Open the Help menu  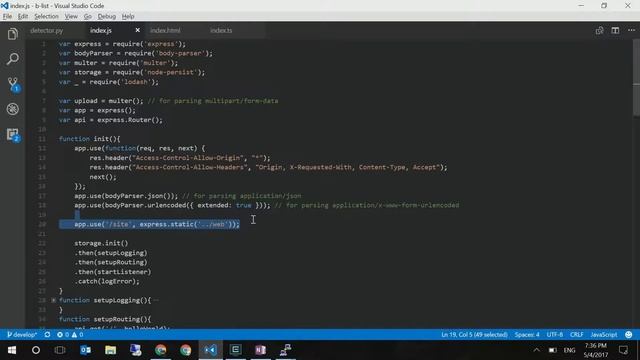coord(128,16)
